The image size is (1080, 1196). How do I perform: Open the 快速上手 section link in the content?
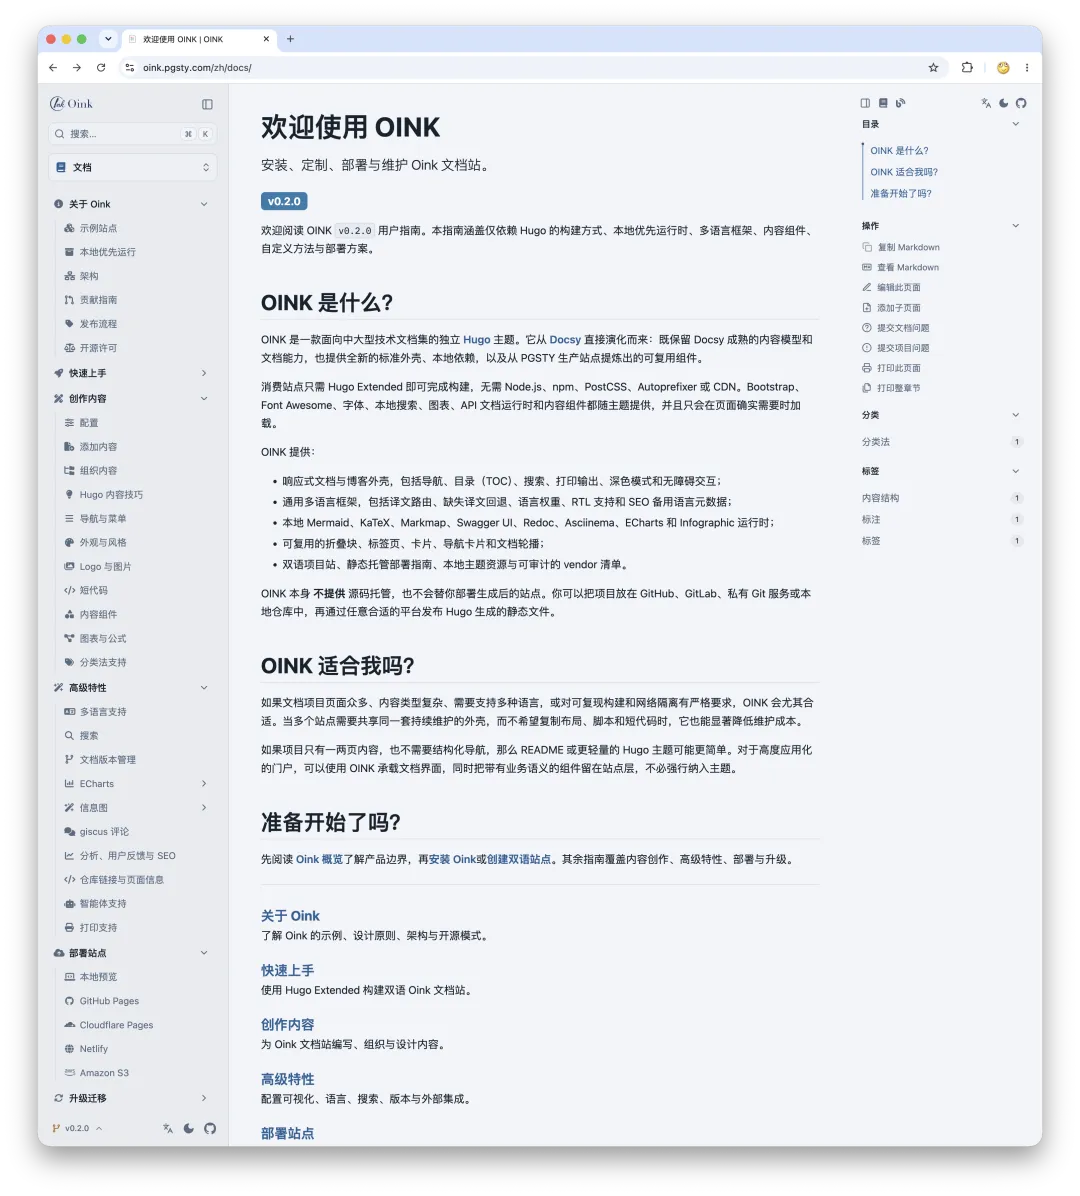click(288, 970)
